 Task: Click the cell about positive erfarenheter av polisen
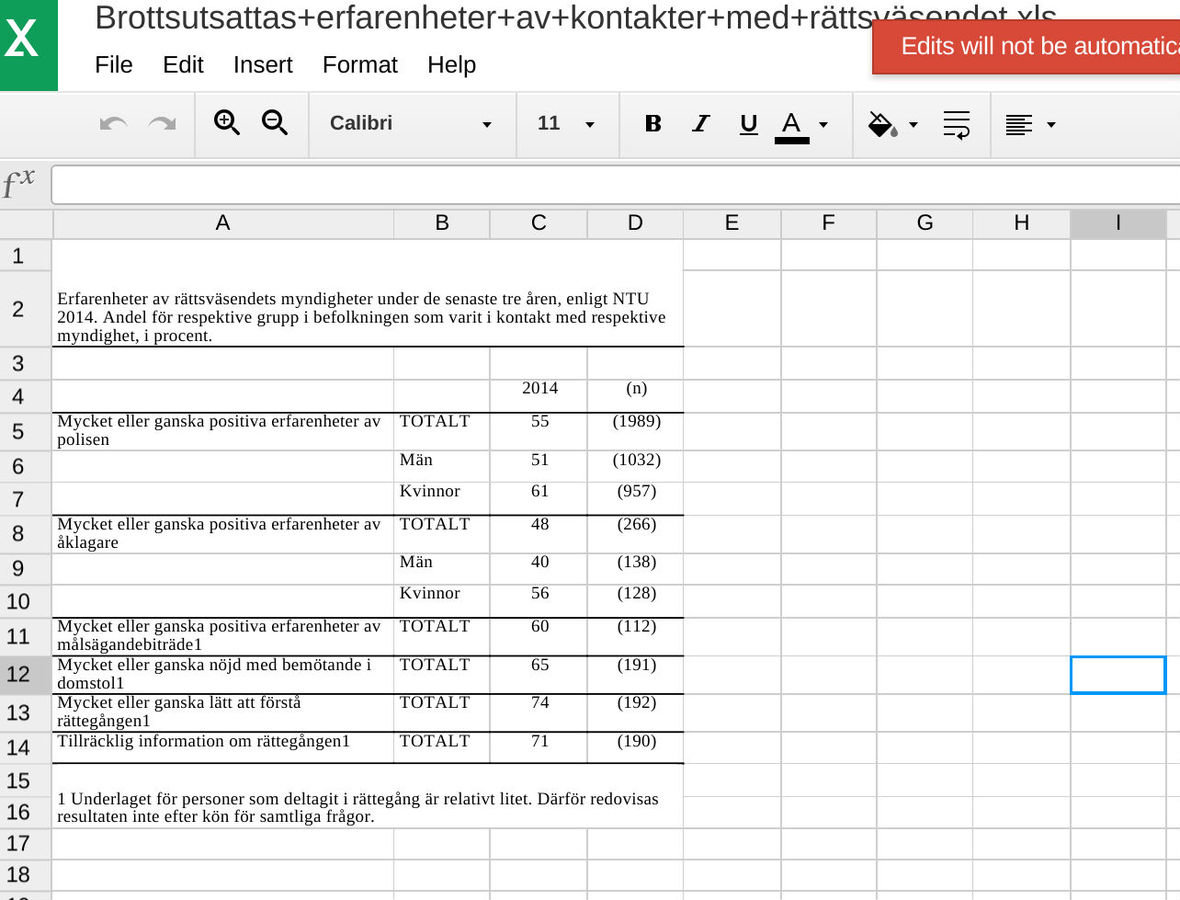(x=223, y=431)
